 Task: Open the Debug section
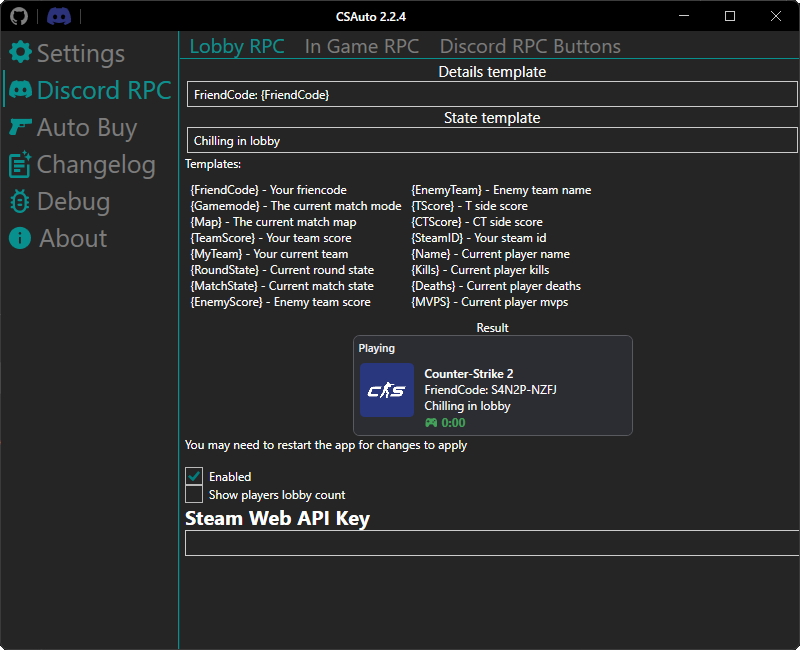73,202
